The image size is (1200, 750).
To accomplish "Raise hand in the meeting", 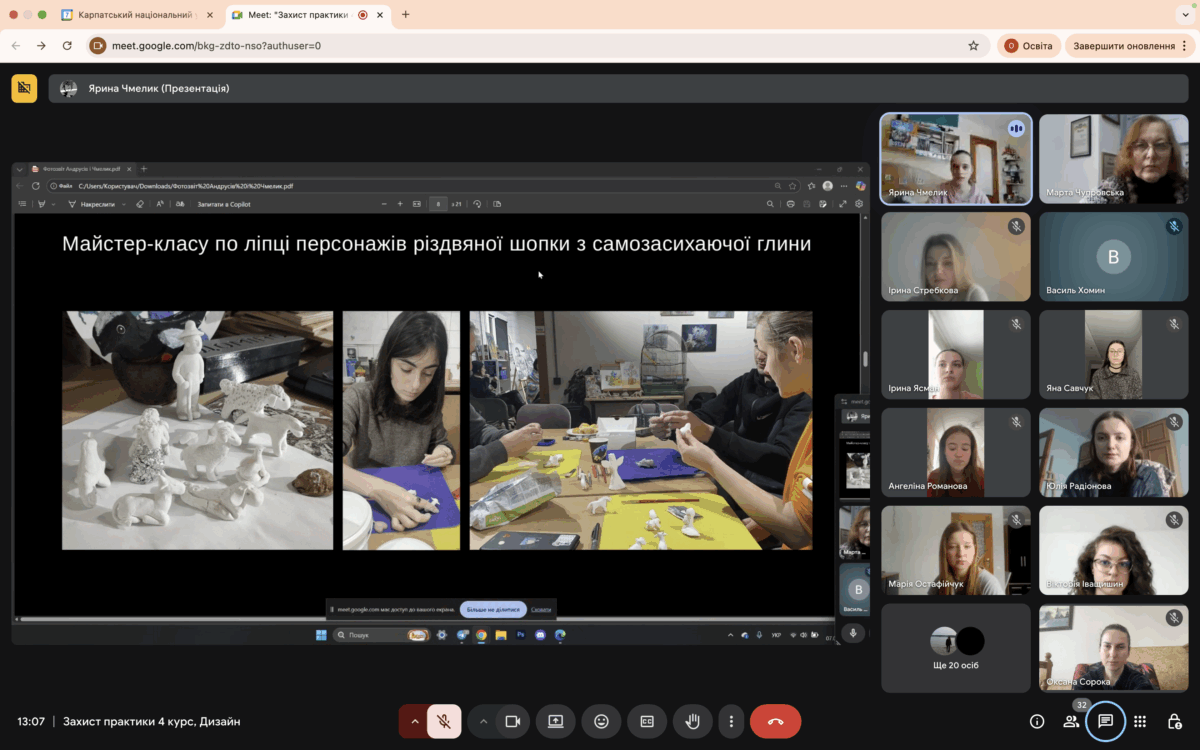I will (x=692, y=721).
